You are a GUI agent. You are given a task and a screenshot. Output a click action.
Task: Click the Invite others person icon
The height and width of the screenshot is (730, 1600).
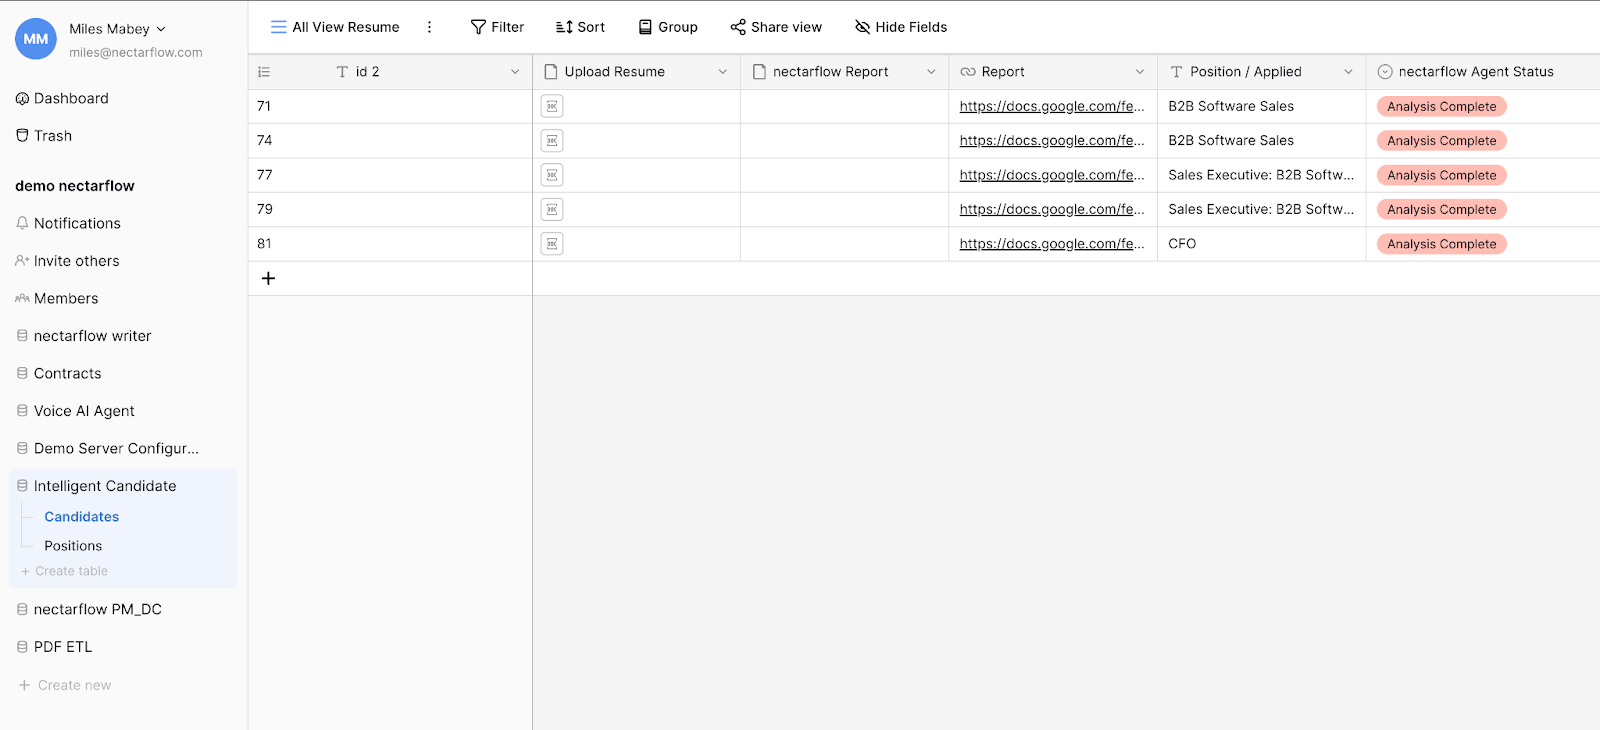[x=22, y=260]
